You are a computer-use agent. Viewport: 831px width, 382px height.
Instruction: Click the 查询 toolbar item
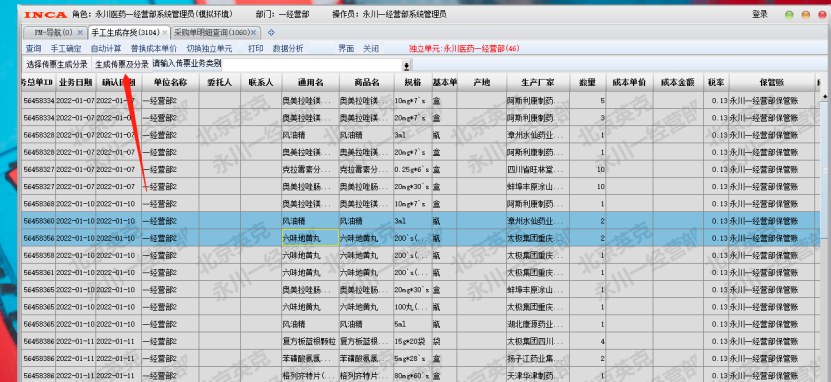[33, 49]
